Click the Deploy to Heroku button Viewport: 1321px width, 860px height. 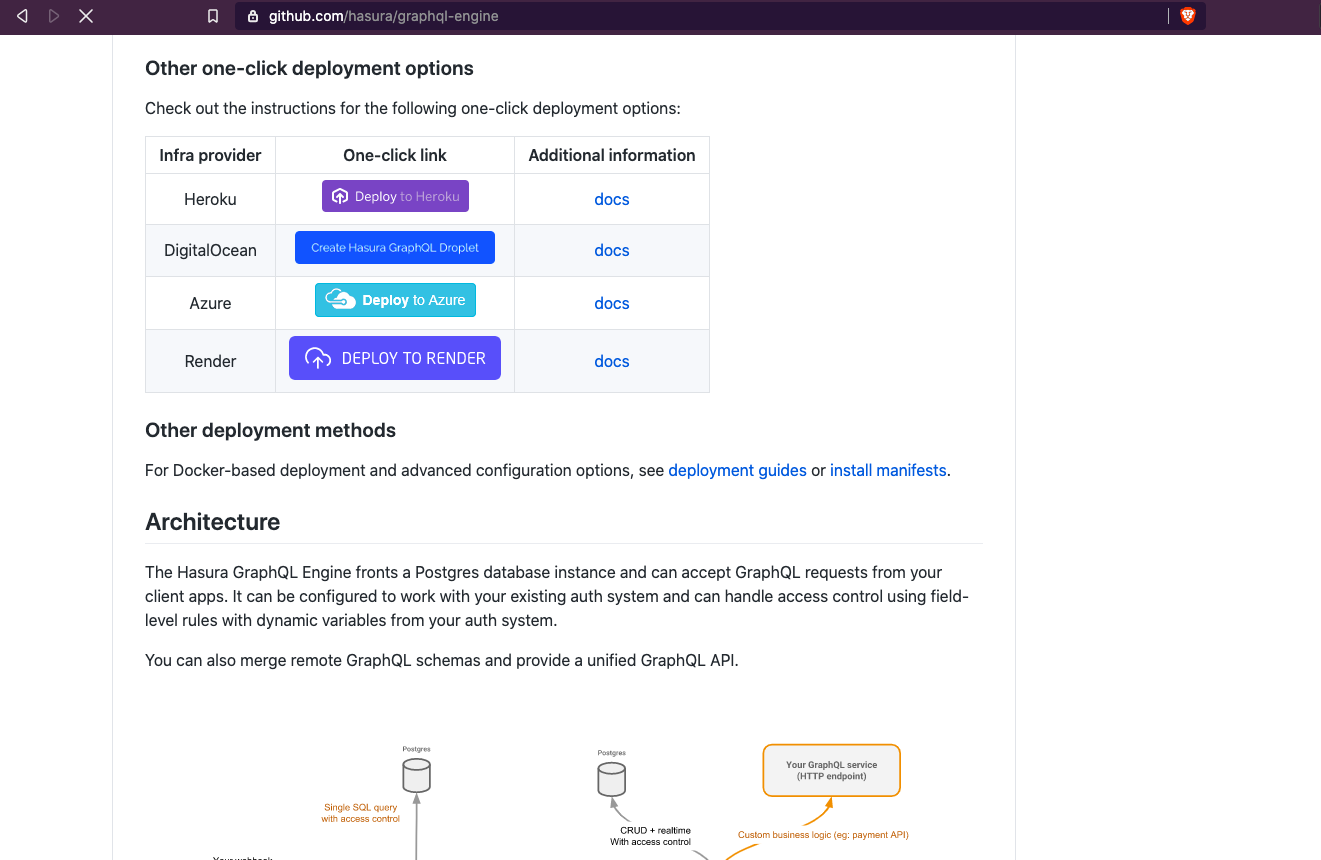(395, 196)
